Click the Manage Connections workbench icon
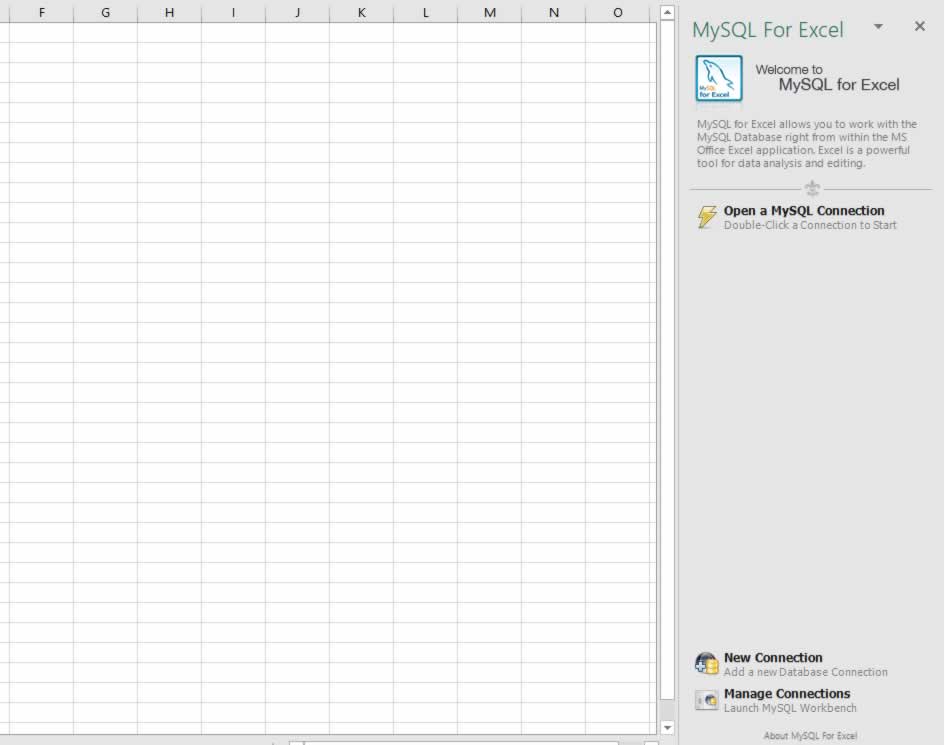 click(706, 700)
